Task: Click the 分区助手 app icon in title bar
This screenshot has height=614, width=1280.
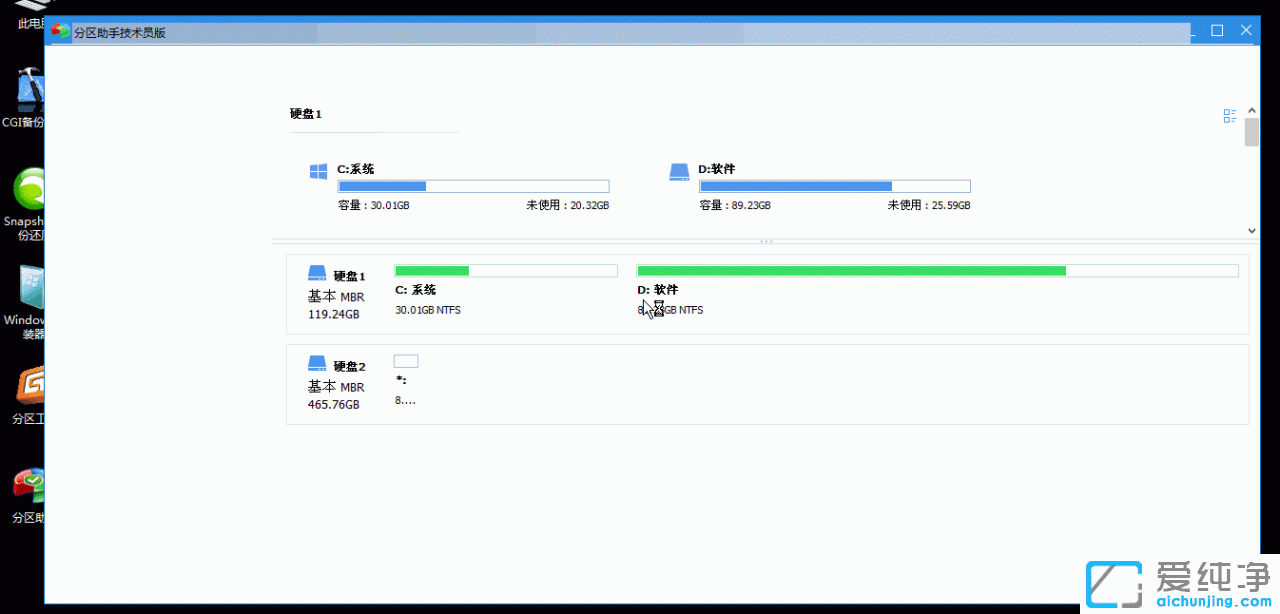Action: [x=61, y=32]
